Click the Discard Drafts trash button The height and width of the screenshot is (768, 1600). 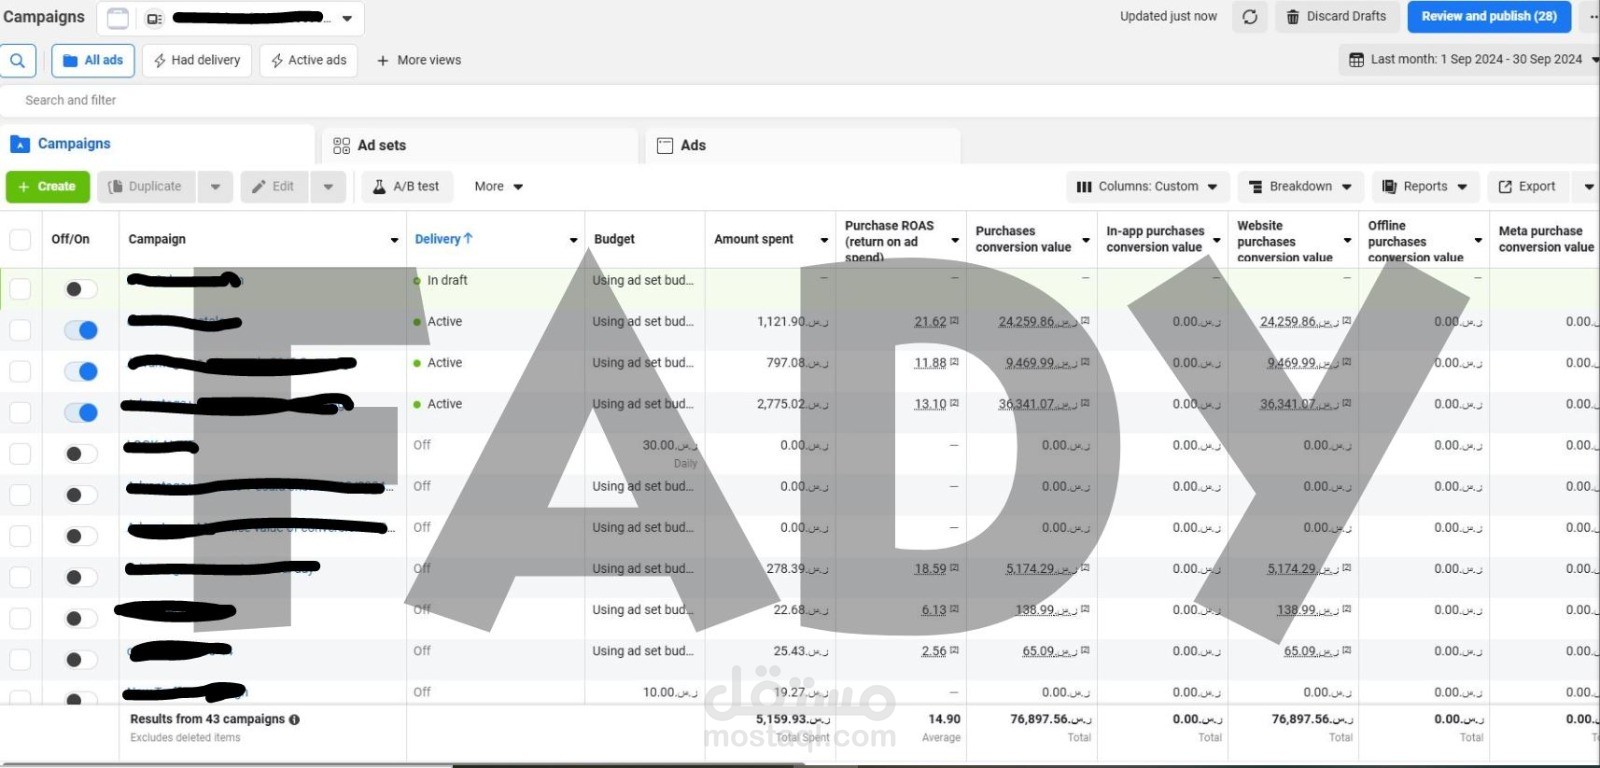1336,17
